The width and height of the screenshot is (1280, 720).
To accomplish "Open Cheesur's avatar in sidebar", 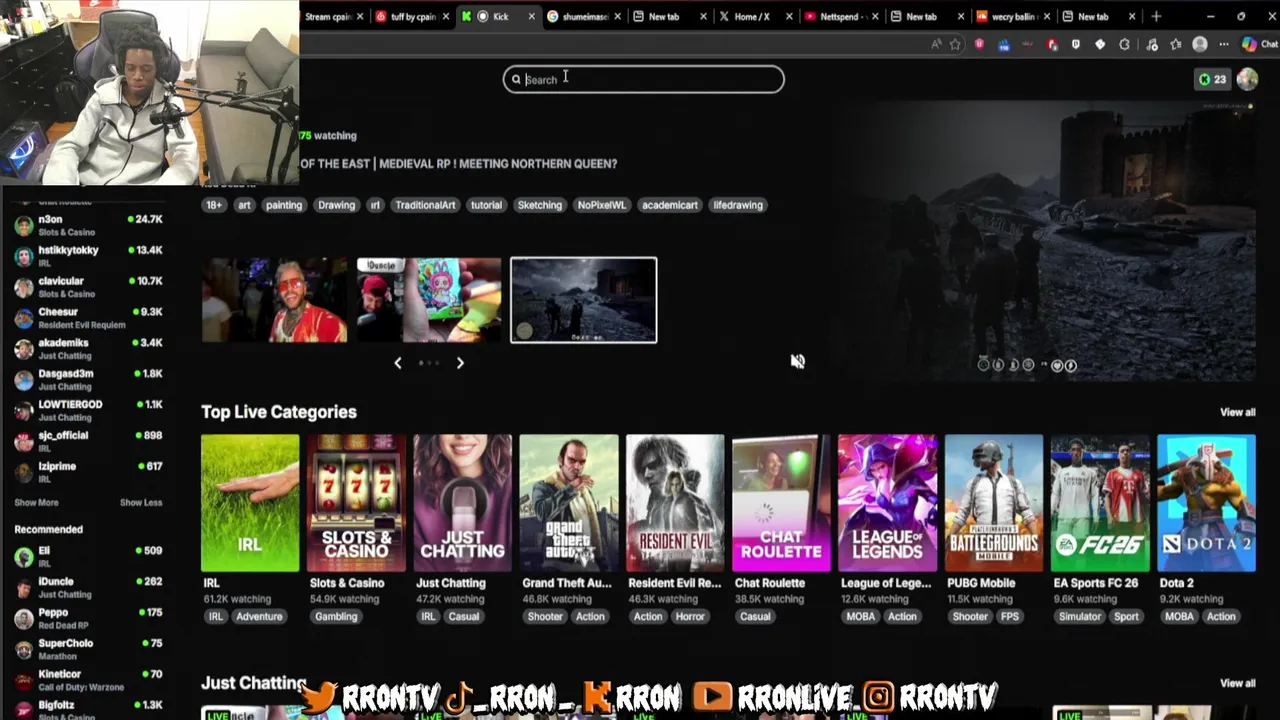I will (x=23, y=318).
